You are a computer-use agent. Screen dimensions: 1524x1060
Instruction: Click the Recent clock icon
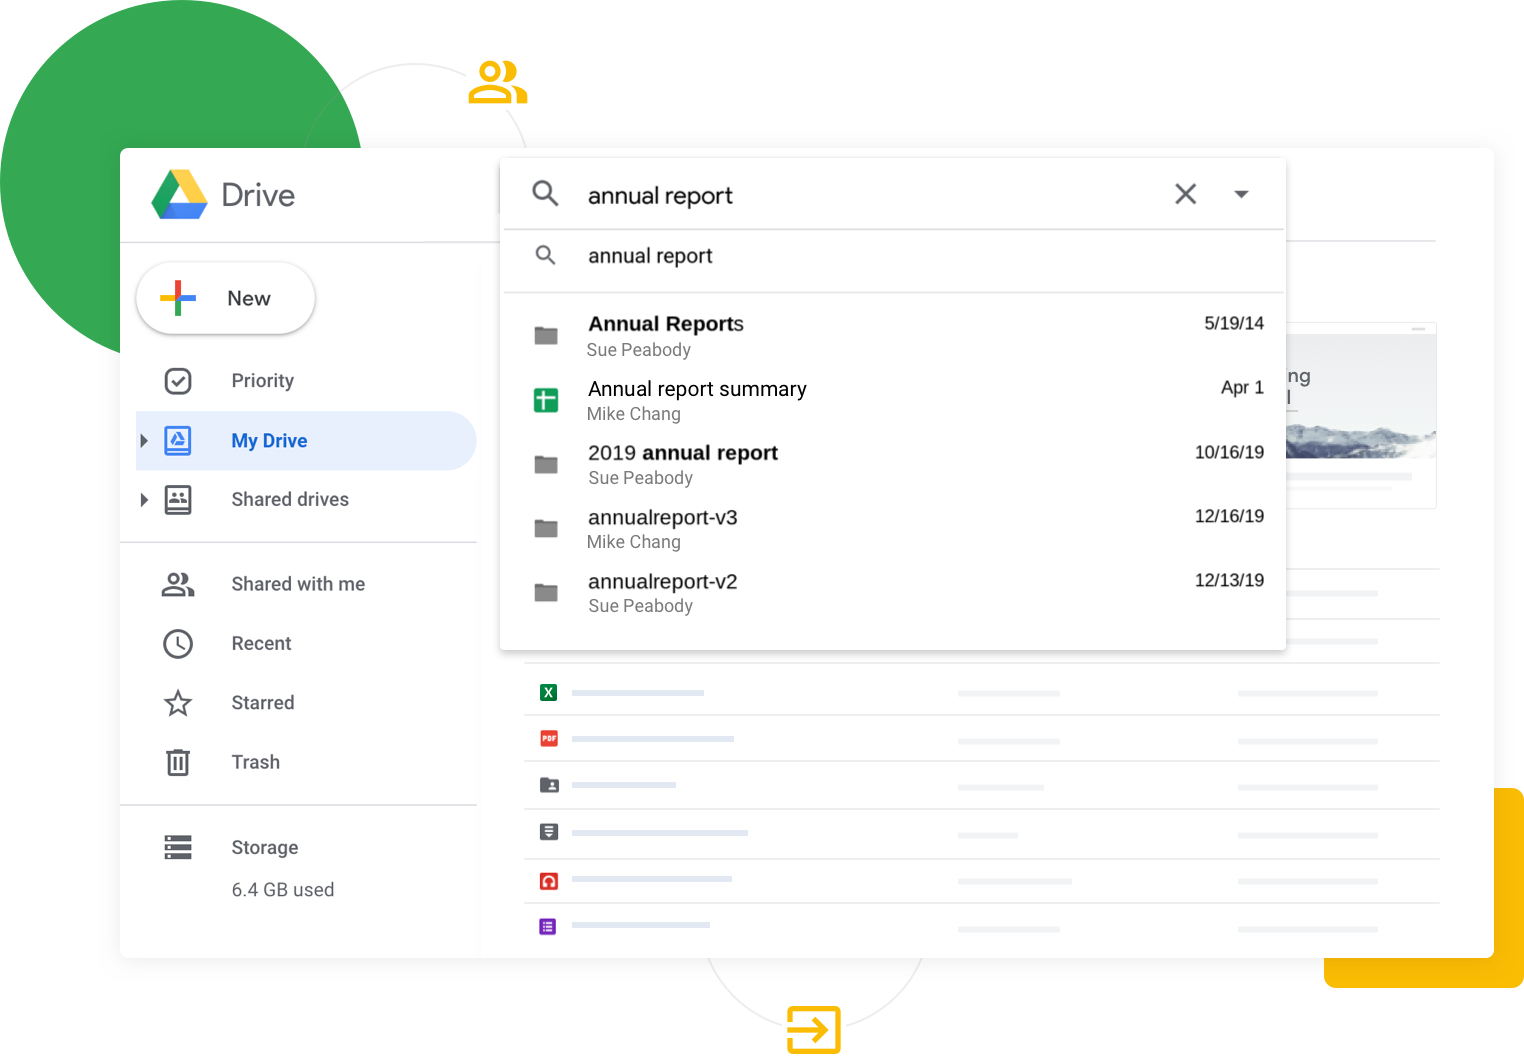(x=178, y=644)
